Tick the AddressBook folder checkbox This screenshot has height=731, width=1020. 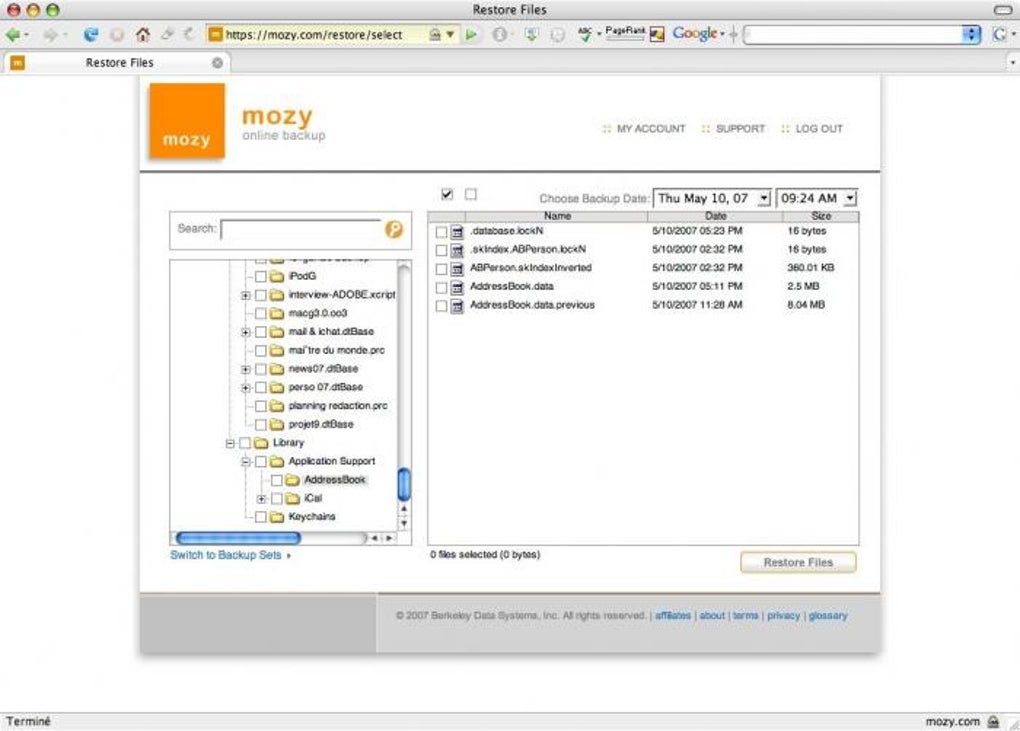[x=276, y=480]
